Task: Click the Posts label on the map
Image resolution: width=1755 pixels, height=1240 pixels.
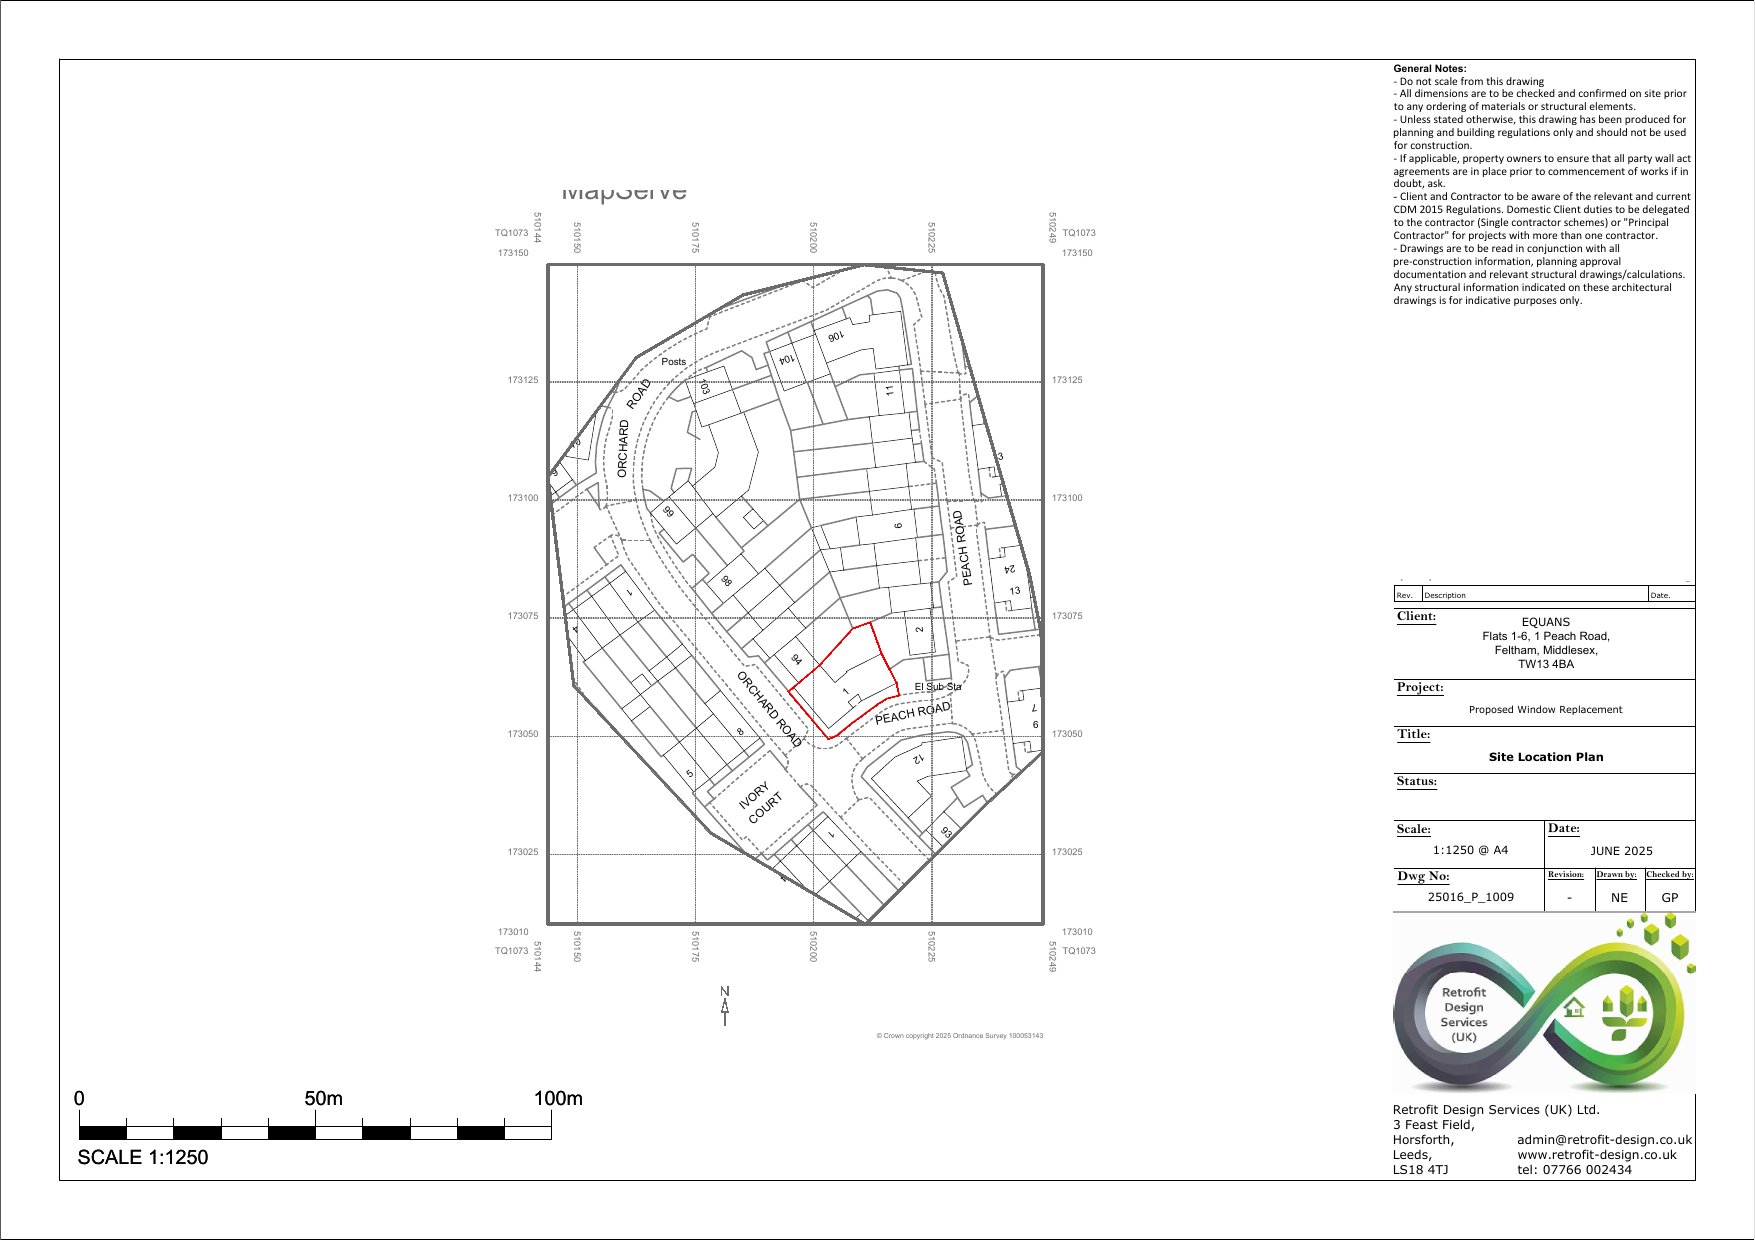Action: [674, 361]
